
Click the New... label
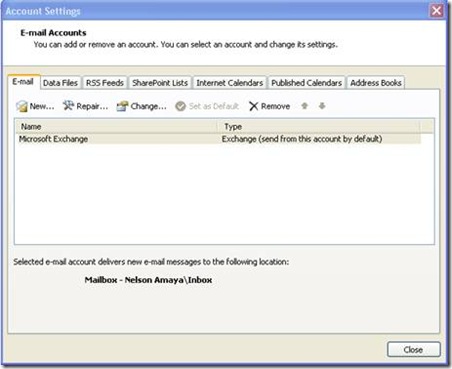pos(42,106)
